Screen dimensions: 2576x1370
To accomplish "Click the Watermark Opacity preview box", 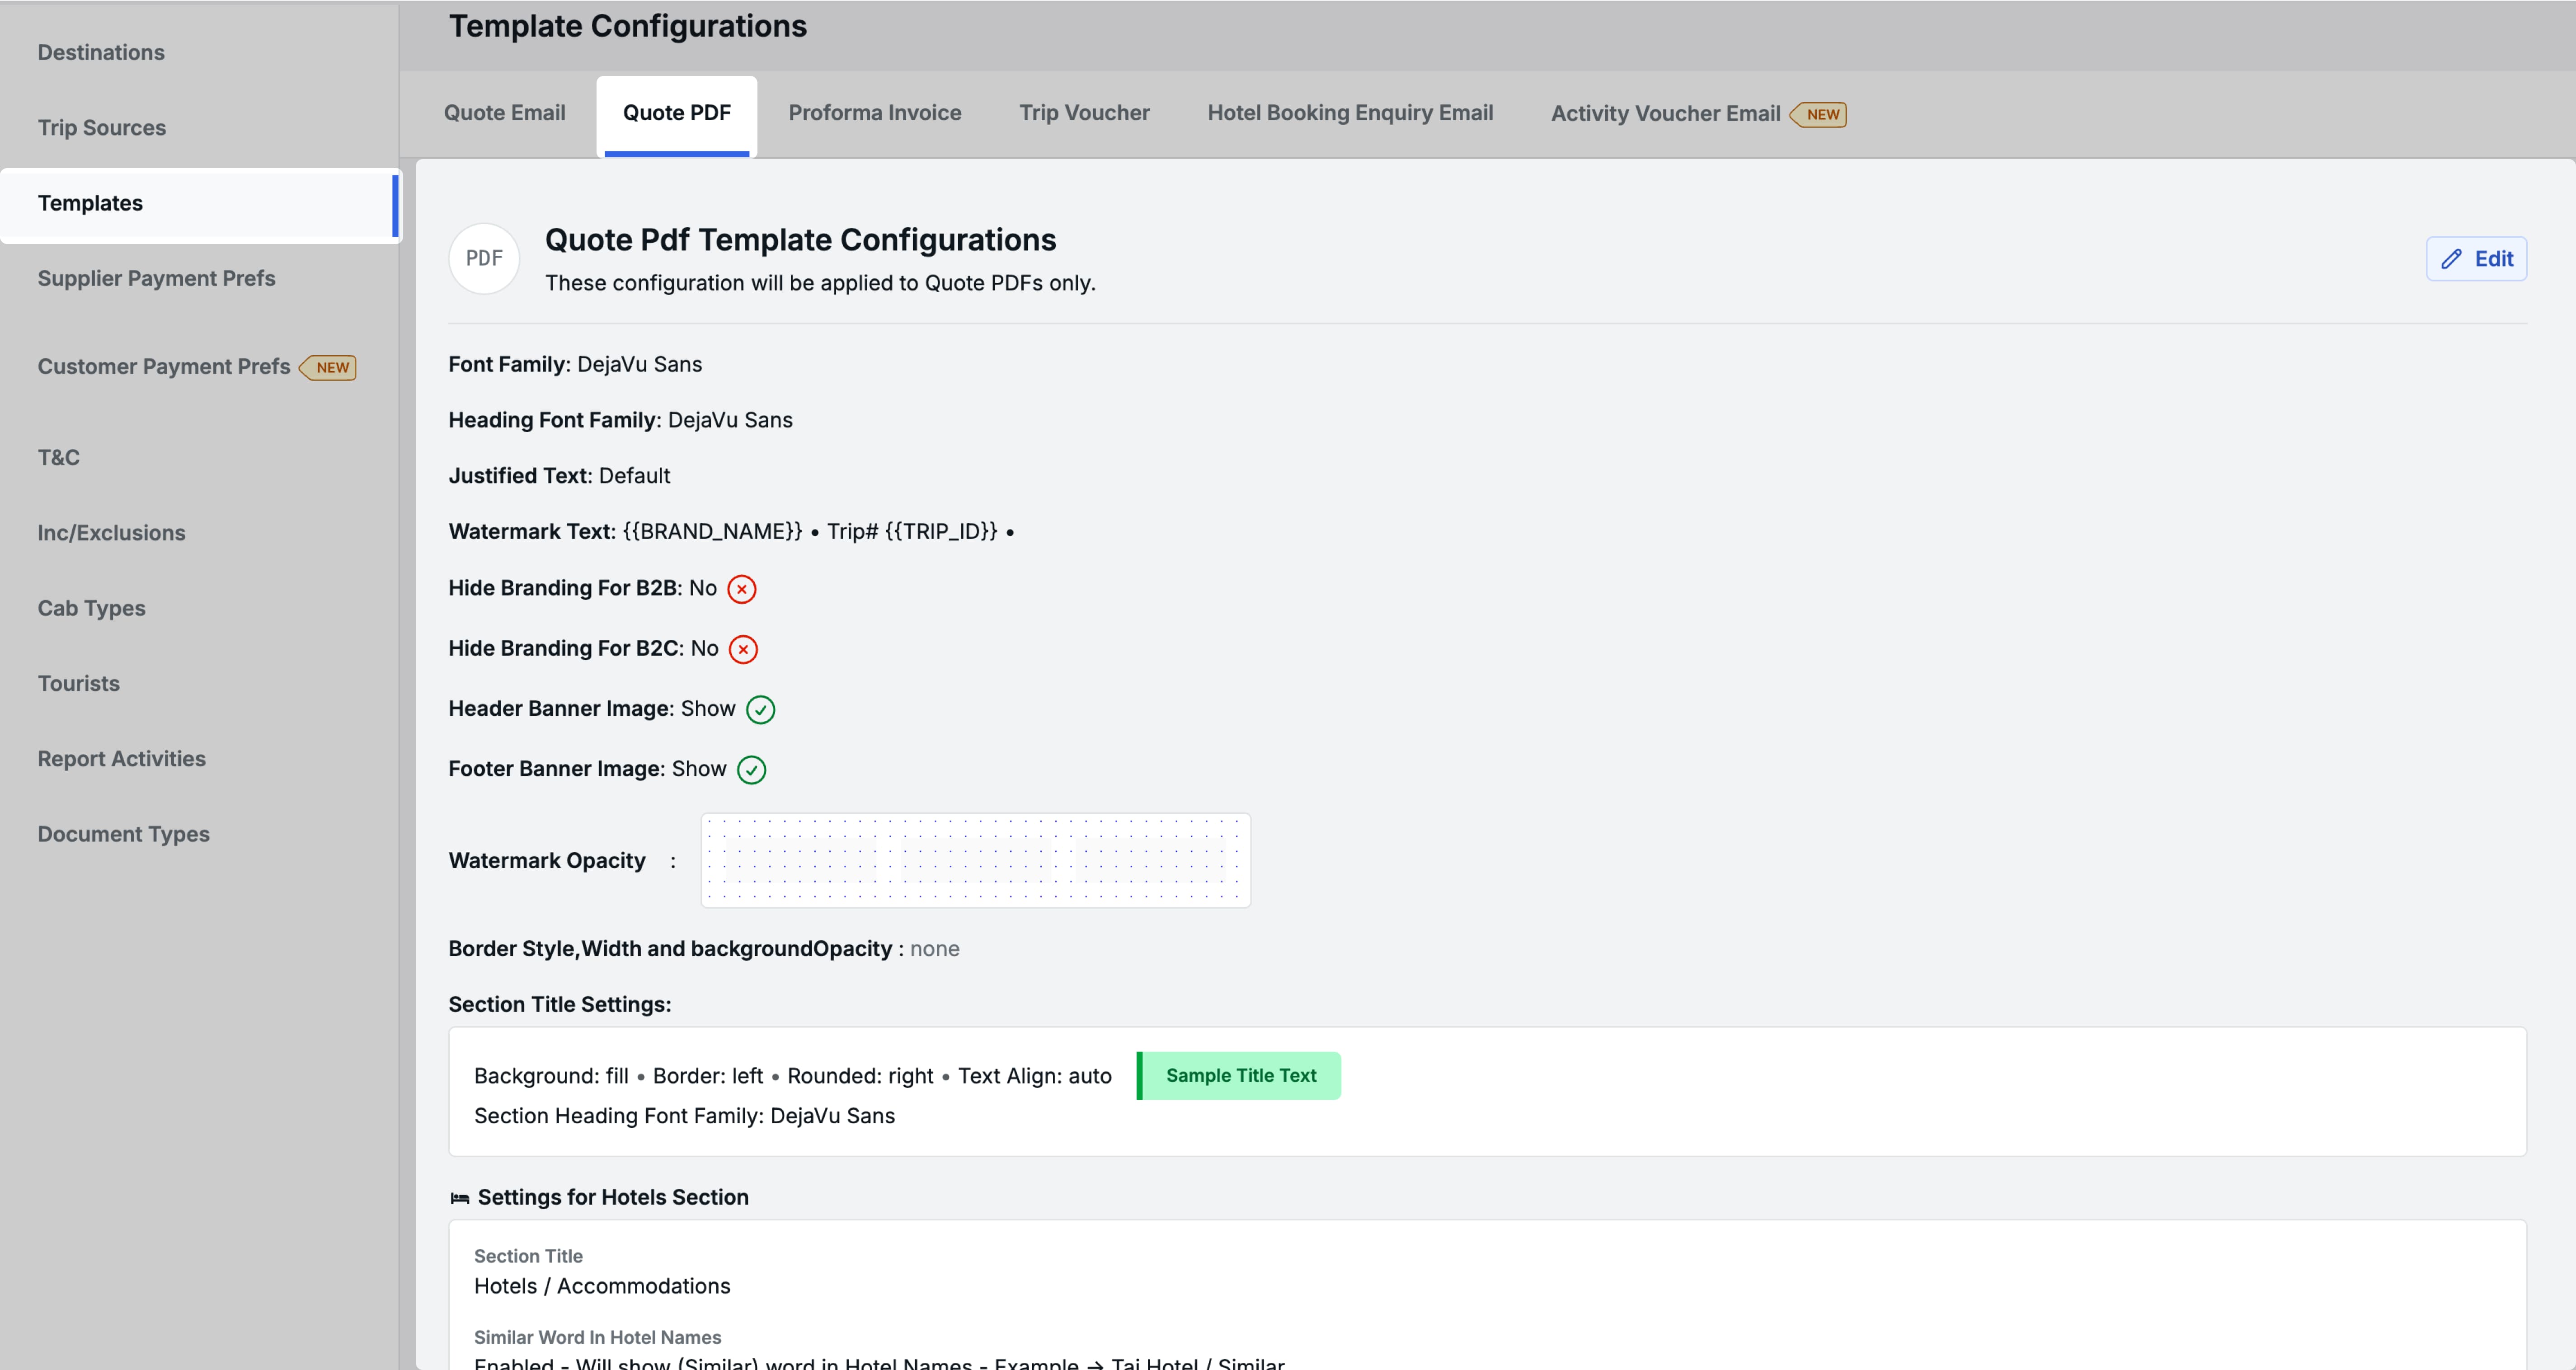I will click(976, 861).
